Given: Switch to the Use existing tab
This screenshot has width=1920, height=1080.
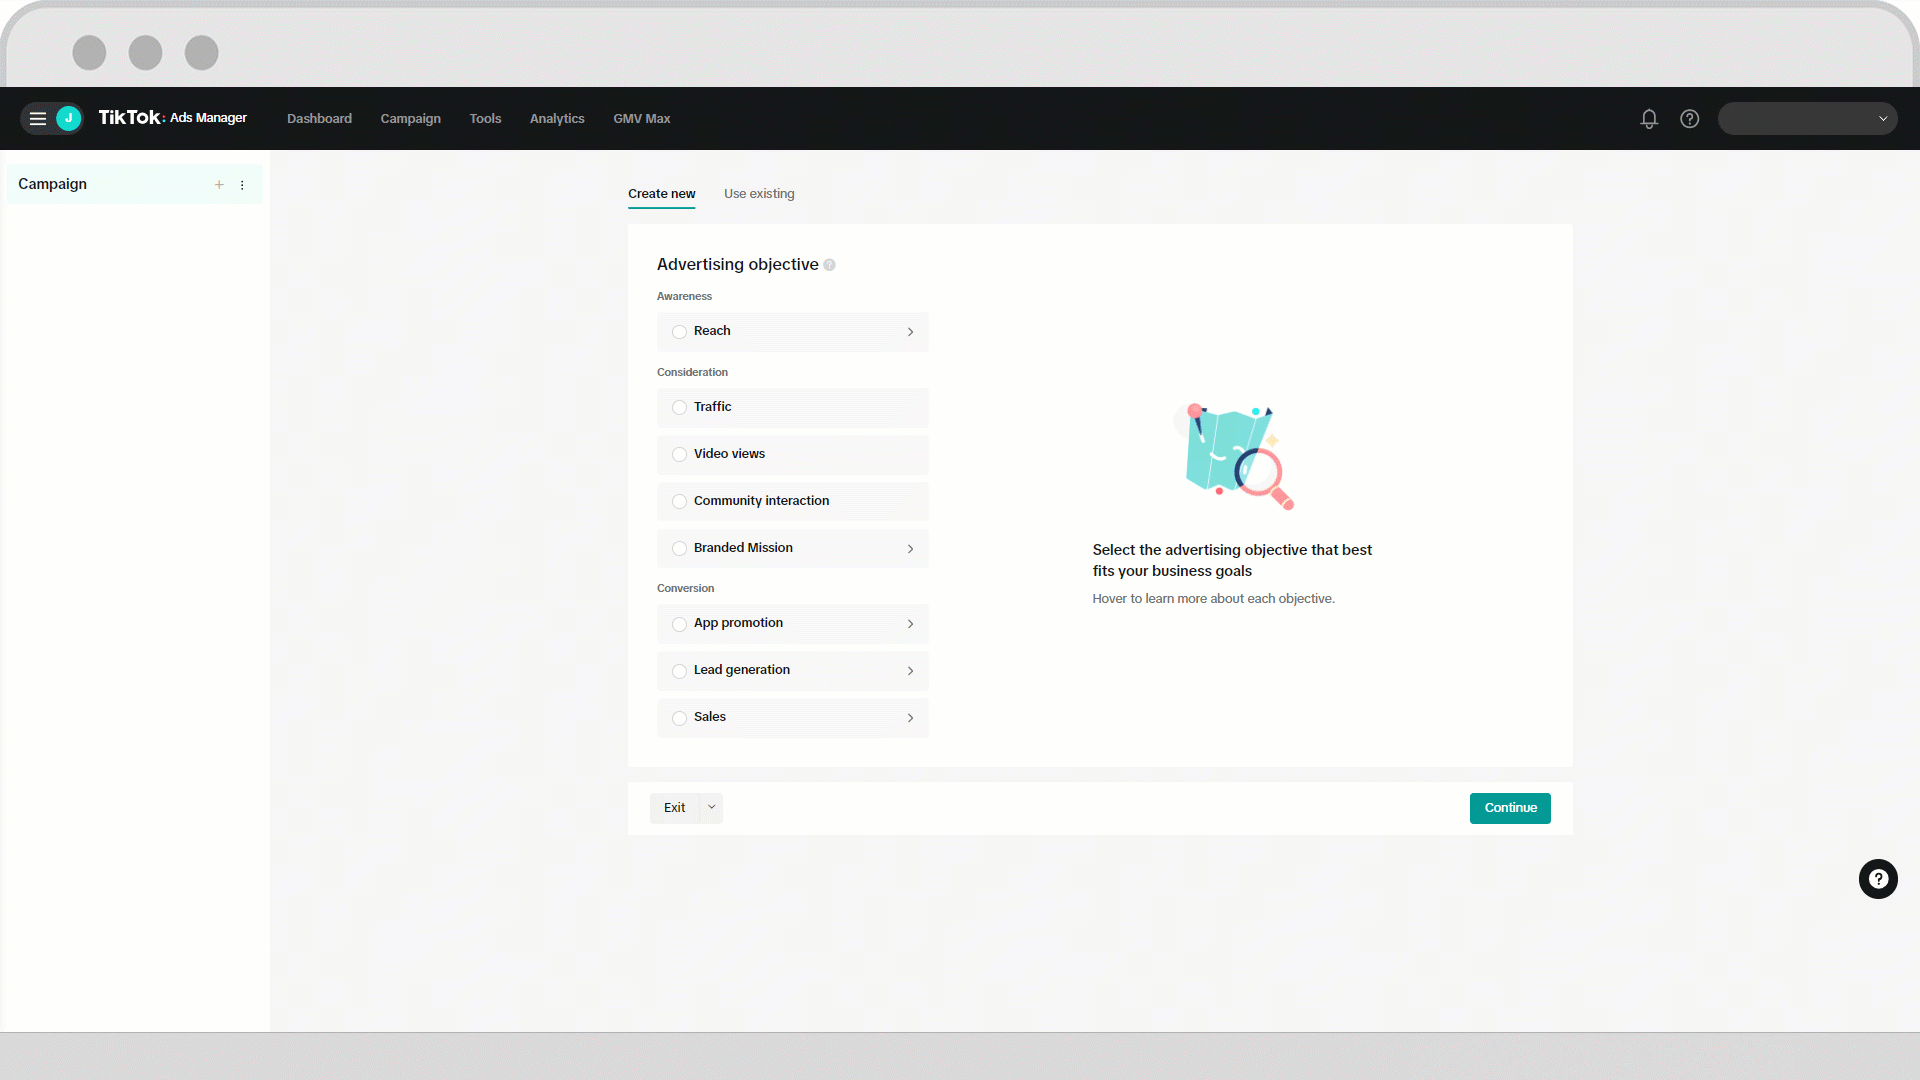Looking at the screenshot, I should tap(760, 194).
